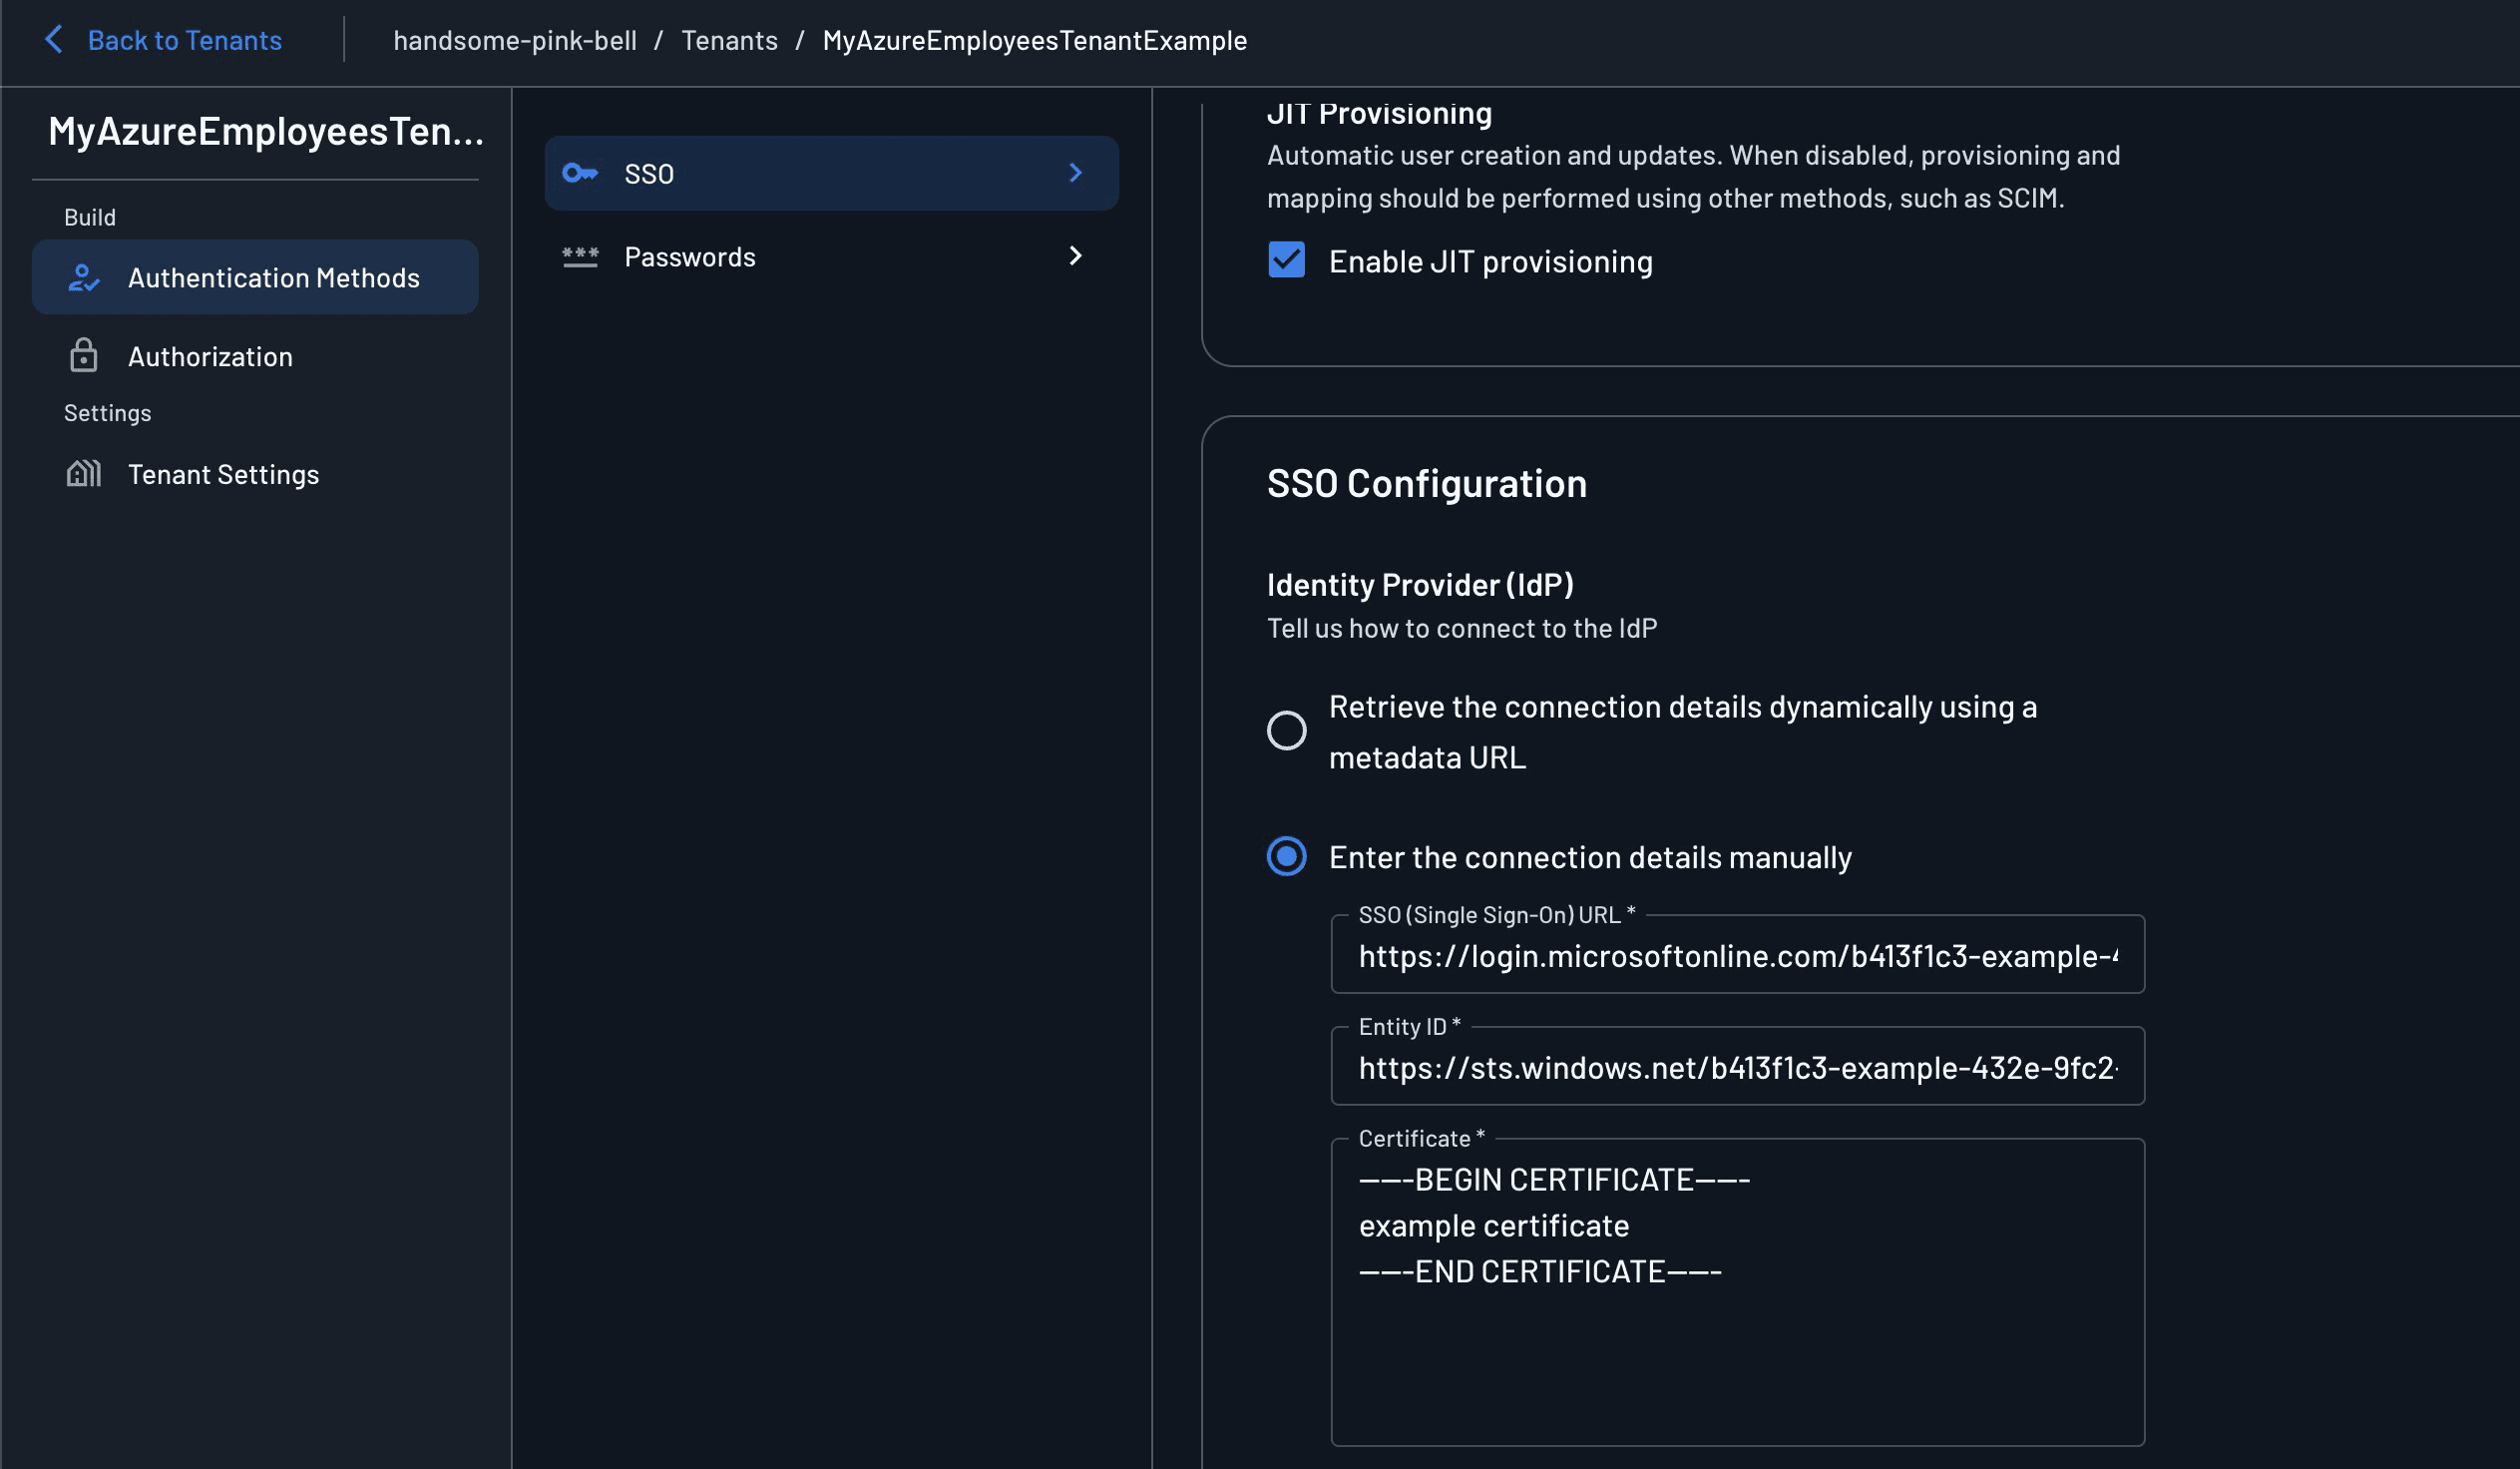Open Tenants breadcrumb link
2520x1469 pixels.
click(x=729, y=40)
